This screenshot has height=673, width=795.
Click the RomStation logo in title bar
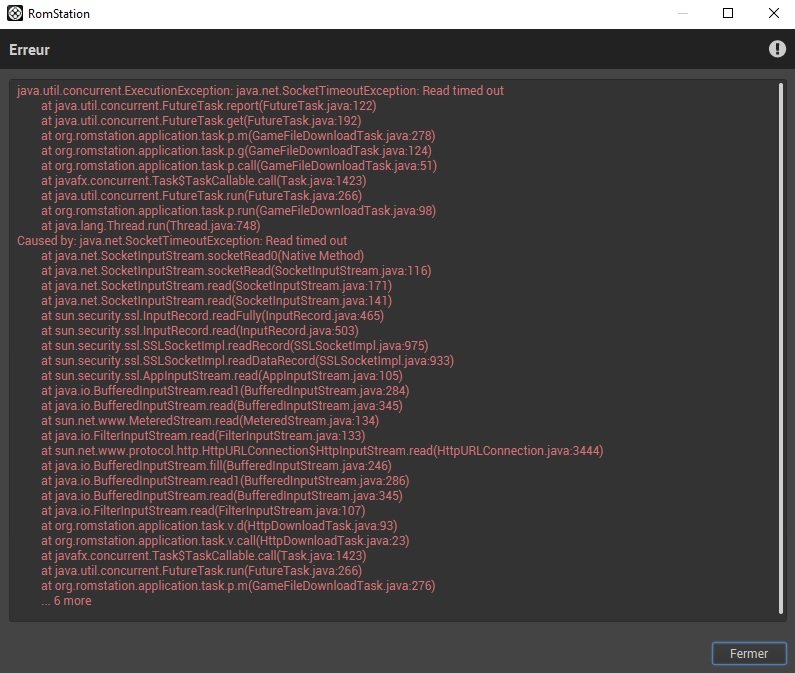pyautogui.click(x=14, y=14)
